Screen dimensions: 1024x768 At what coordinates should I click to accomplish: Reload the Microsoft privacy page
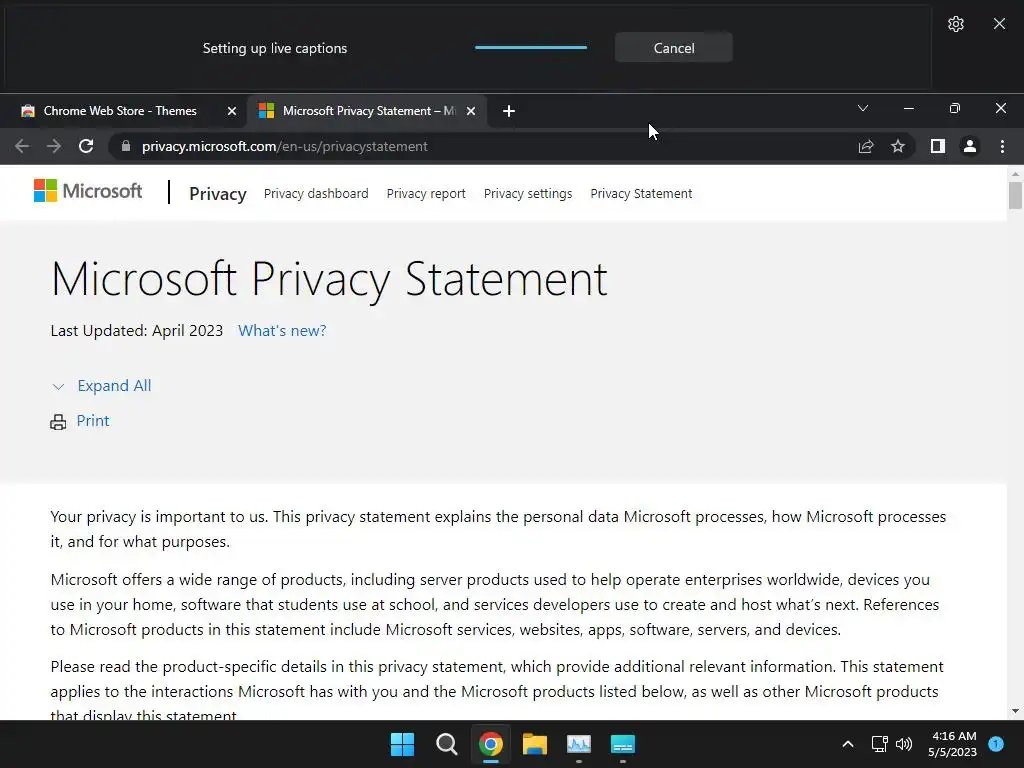tap(86, 146)
